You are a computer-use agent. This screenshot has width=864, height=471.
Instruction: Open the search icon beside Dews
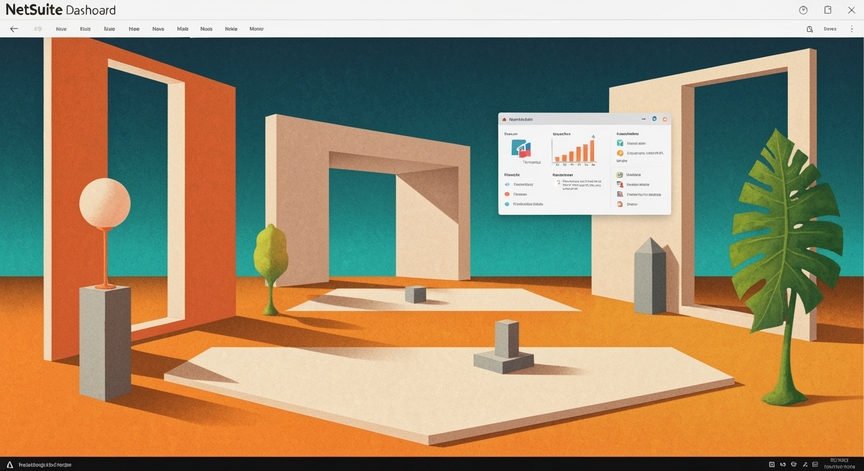tap(809, 29)
